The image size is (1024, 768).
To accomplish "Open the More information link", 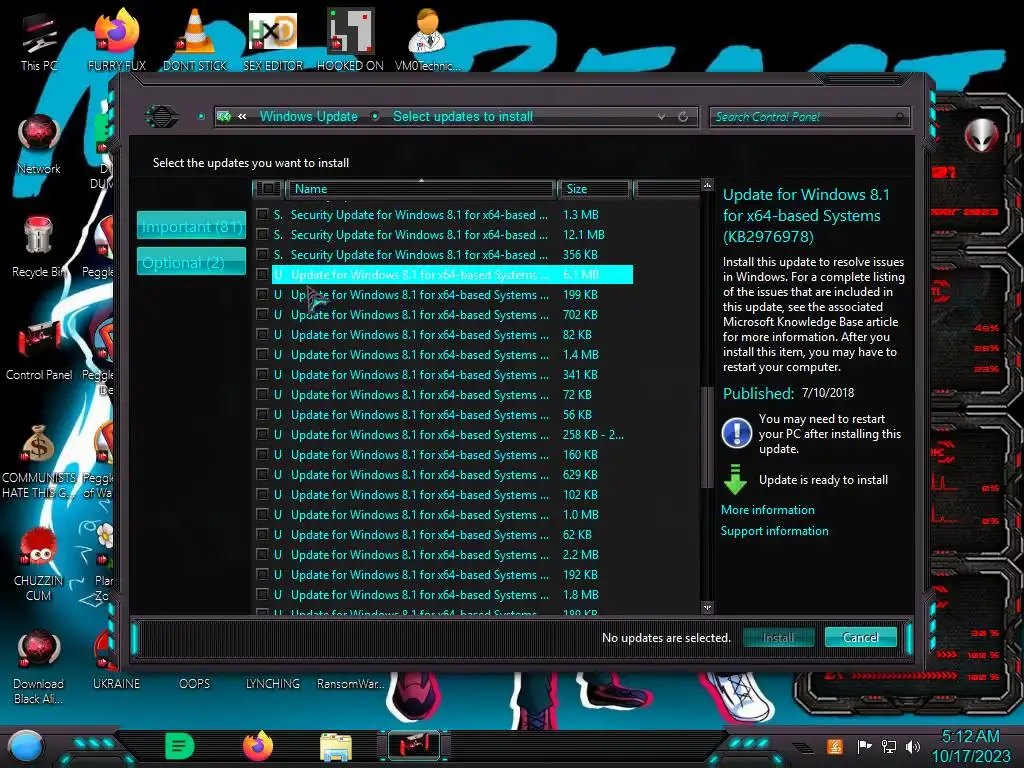I will pos(767,510).
